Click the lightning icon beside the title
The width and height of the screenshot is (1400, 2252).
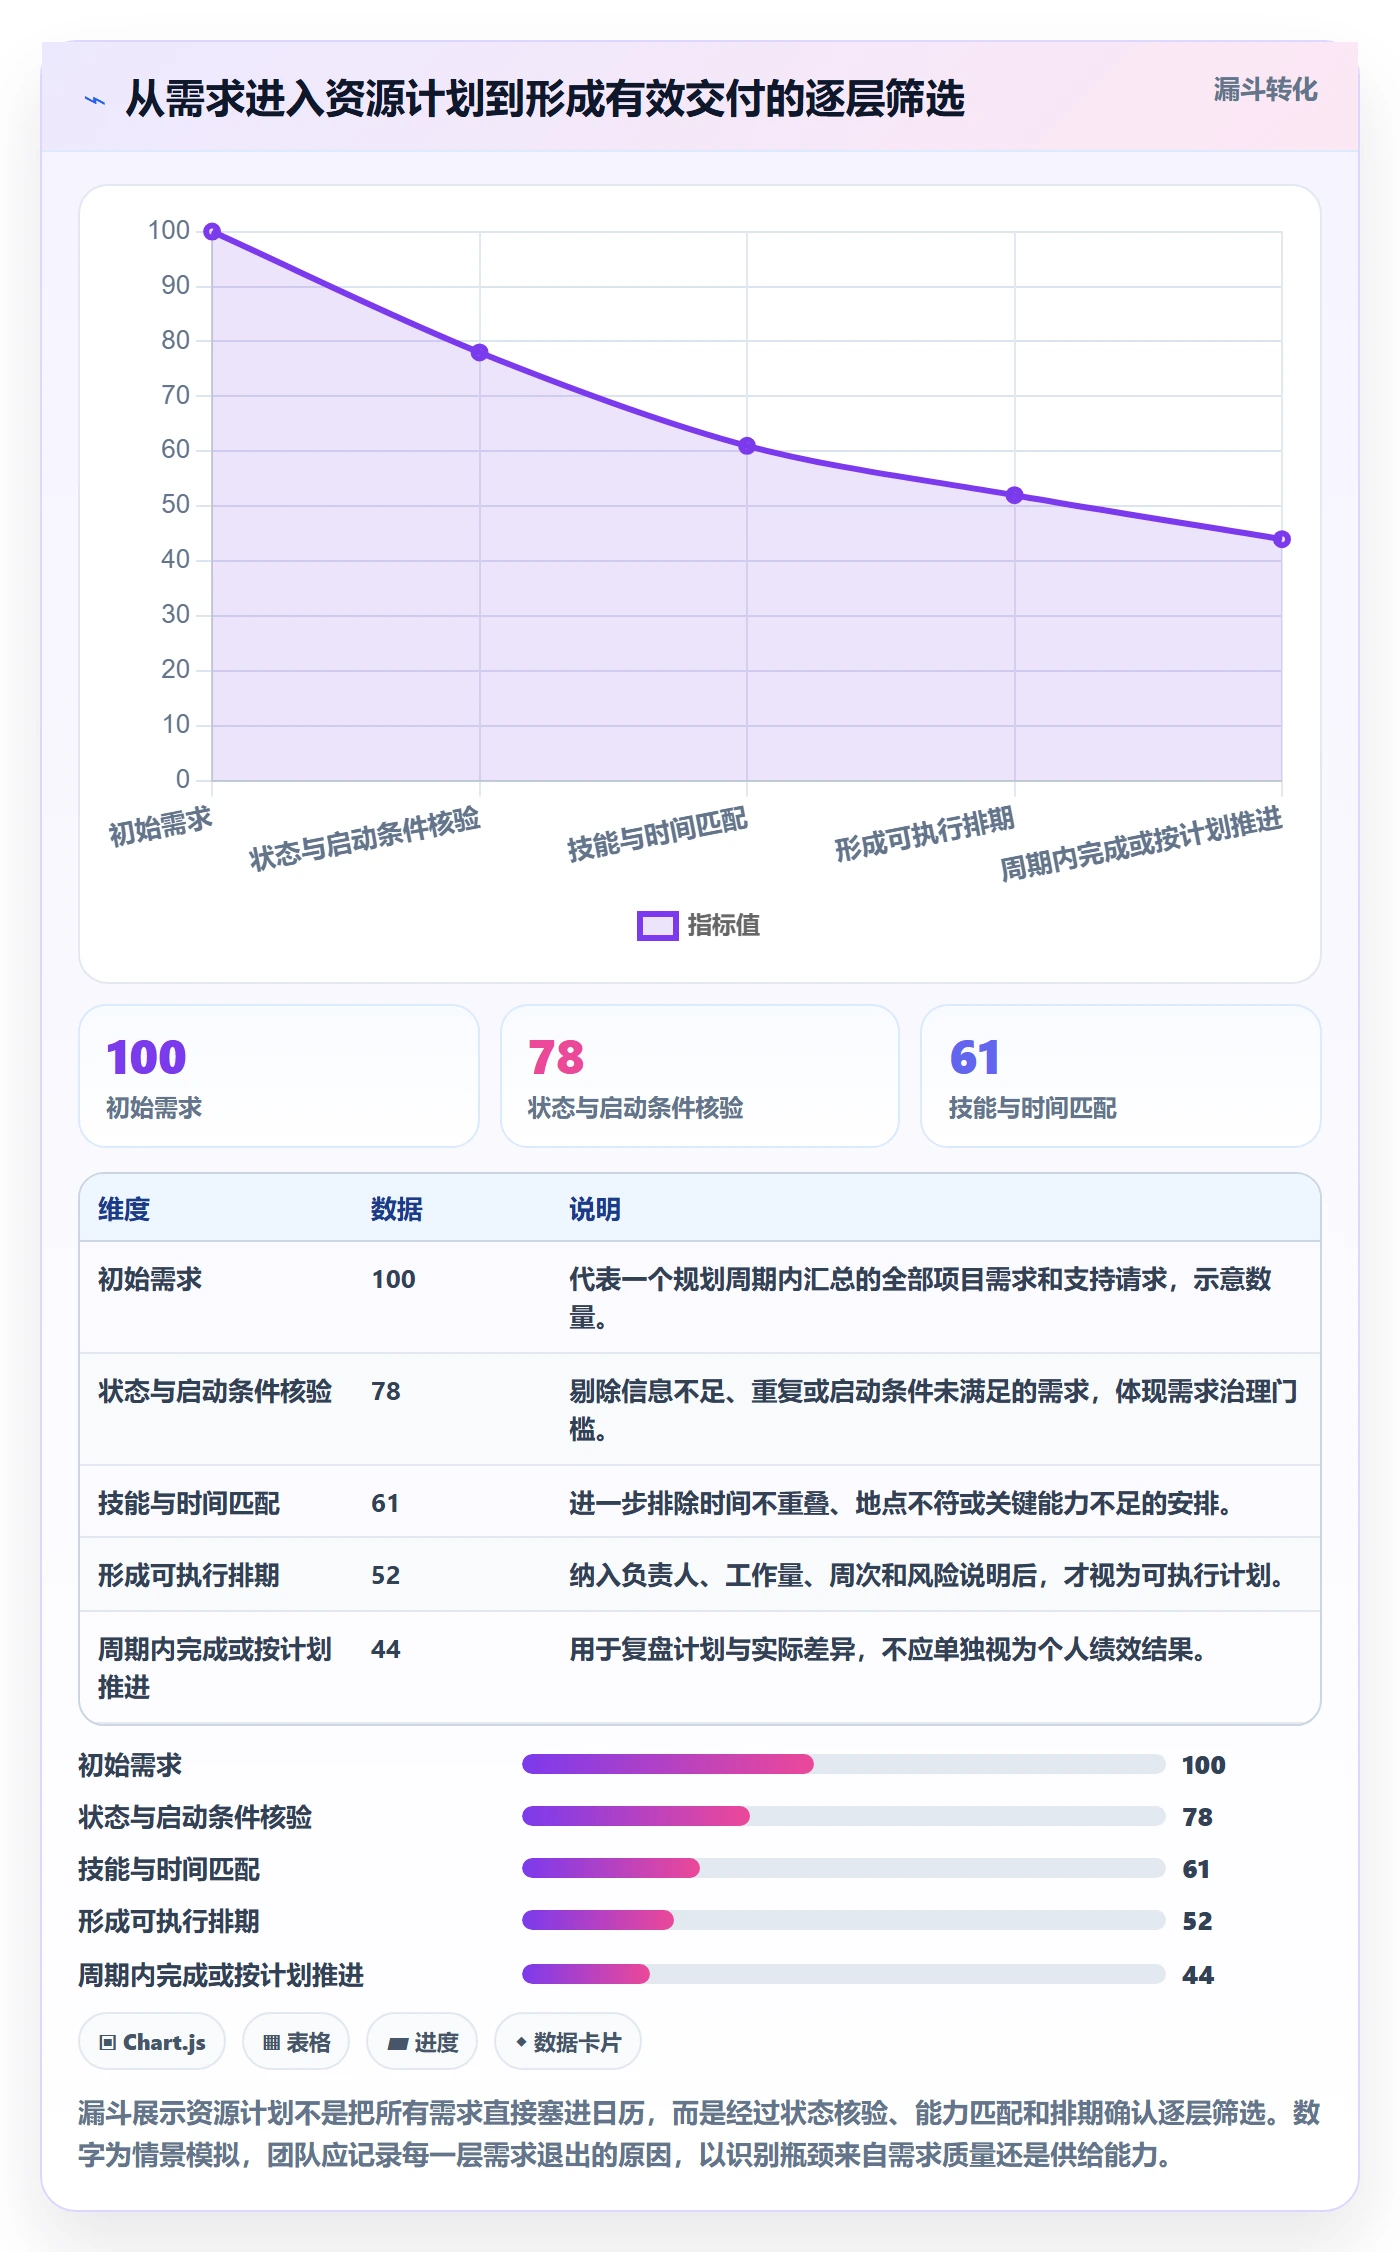tap(95, 100)
